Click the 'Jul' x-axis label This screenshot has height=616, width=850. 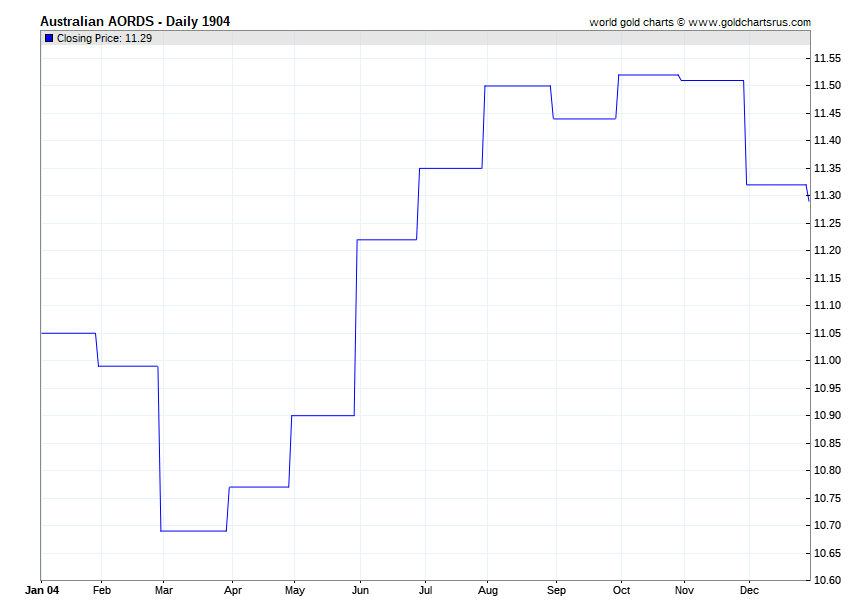[425, 590]
